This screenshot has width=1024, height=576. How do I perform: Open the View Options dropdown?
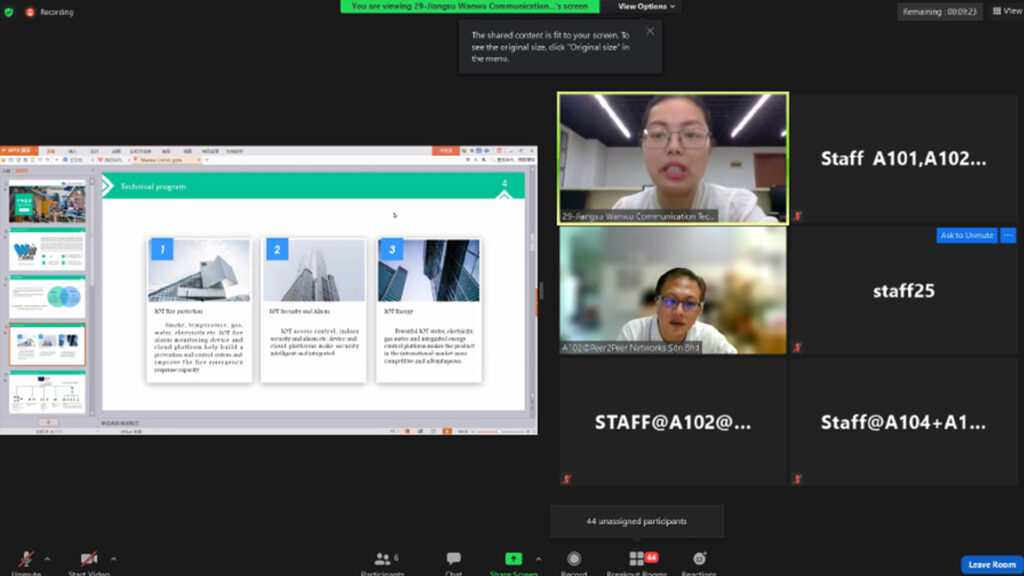pyautogui.click(x=646, y=7)
